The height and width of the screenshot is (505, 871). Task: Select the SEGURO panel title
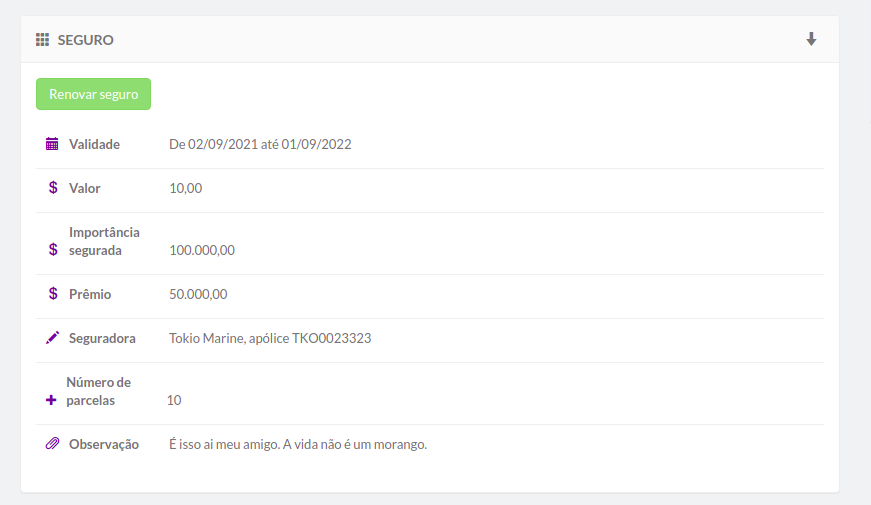coord(86,40)
